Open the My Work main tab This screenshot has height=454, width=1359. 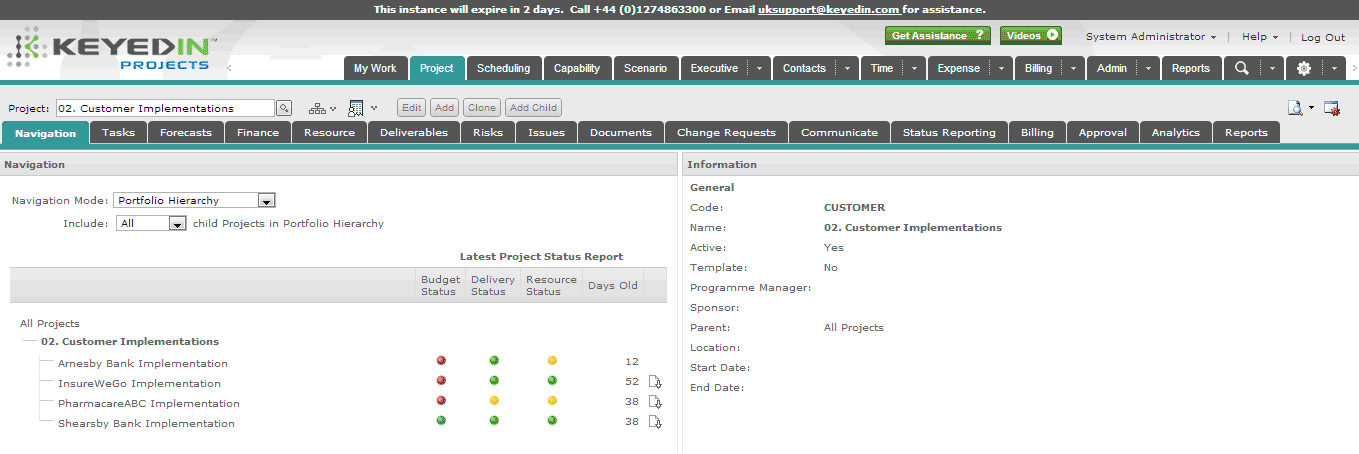(375, 68)
